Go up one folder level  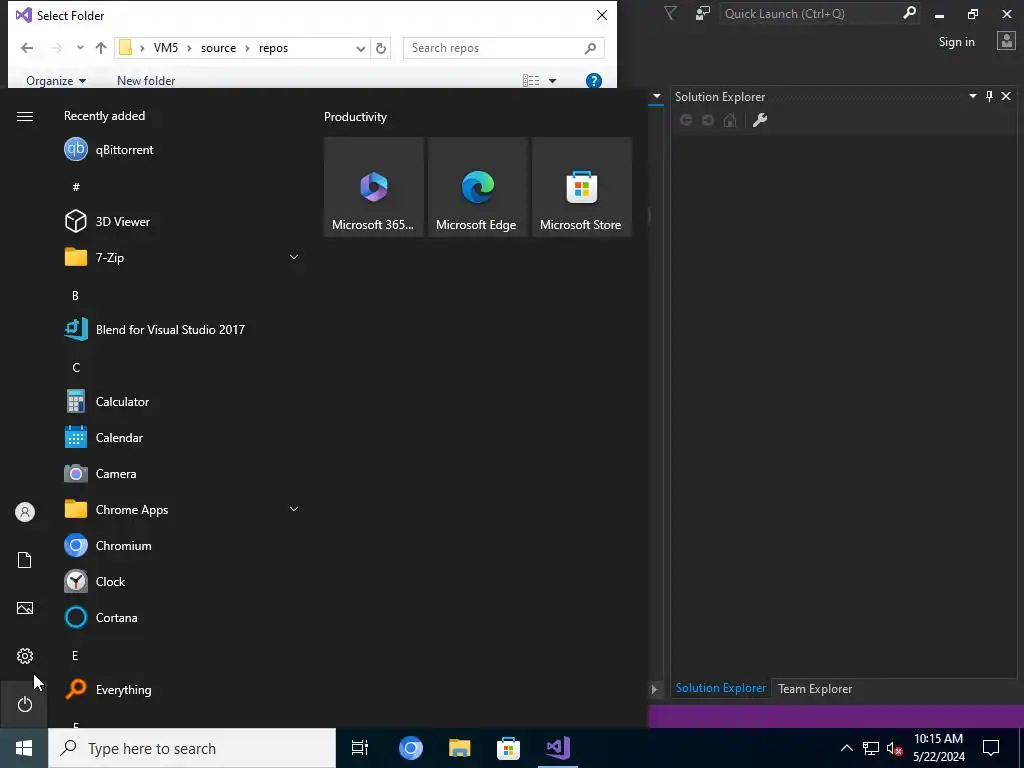101,48
